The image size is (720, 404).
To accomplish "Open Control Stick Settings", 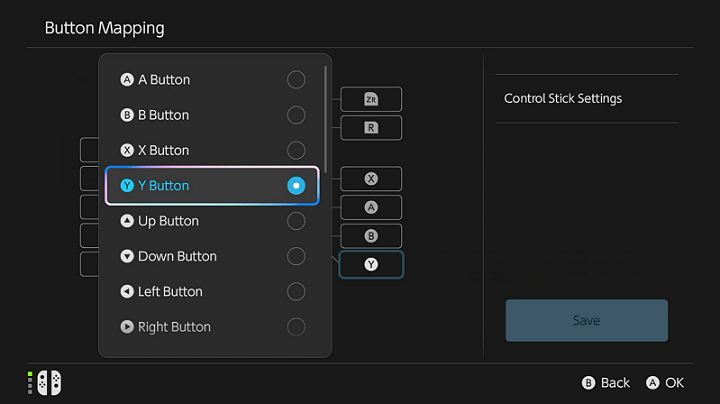I will coord(586,99).
